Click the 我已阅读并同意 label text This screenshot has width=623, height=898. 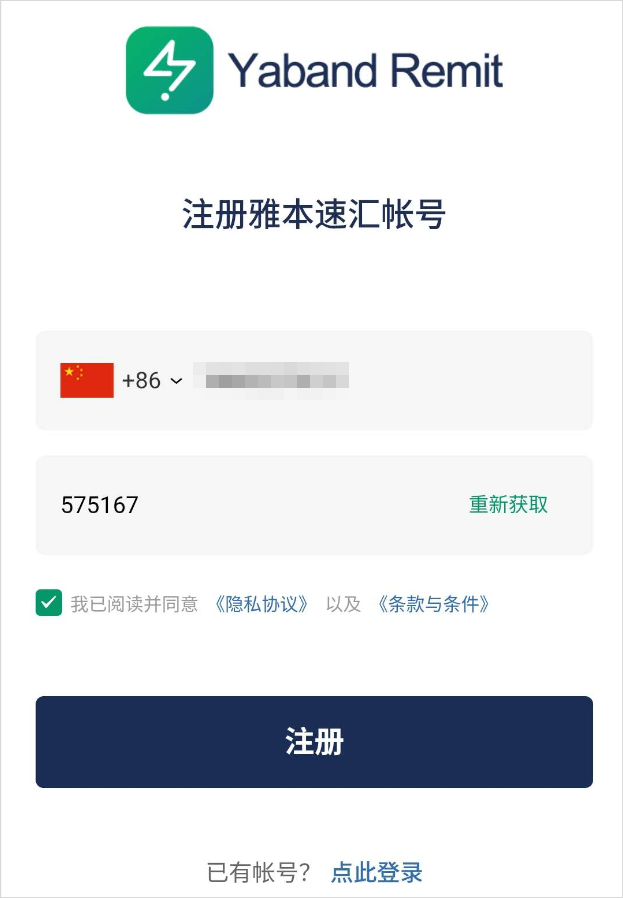134,604
